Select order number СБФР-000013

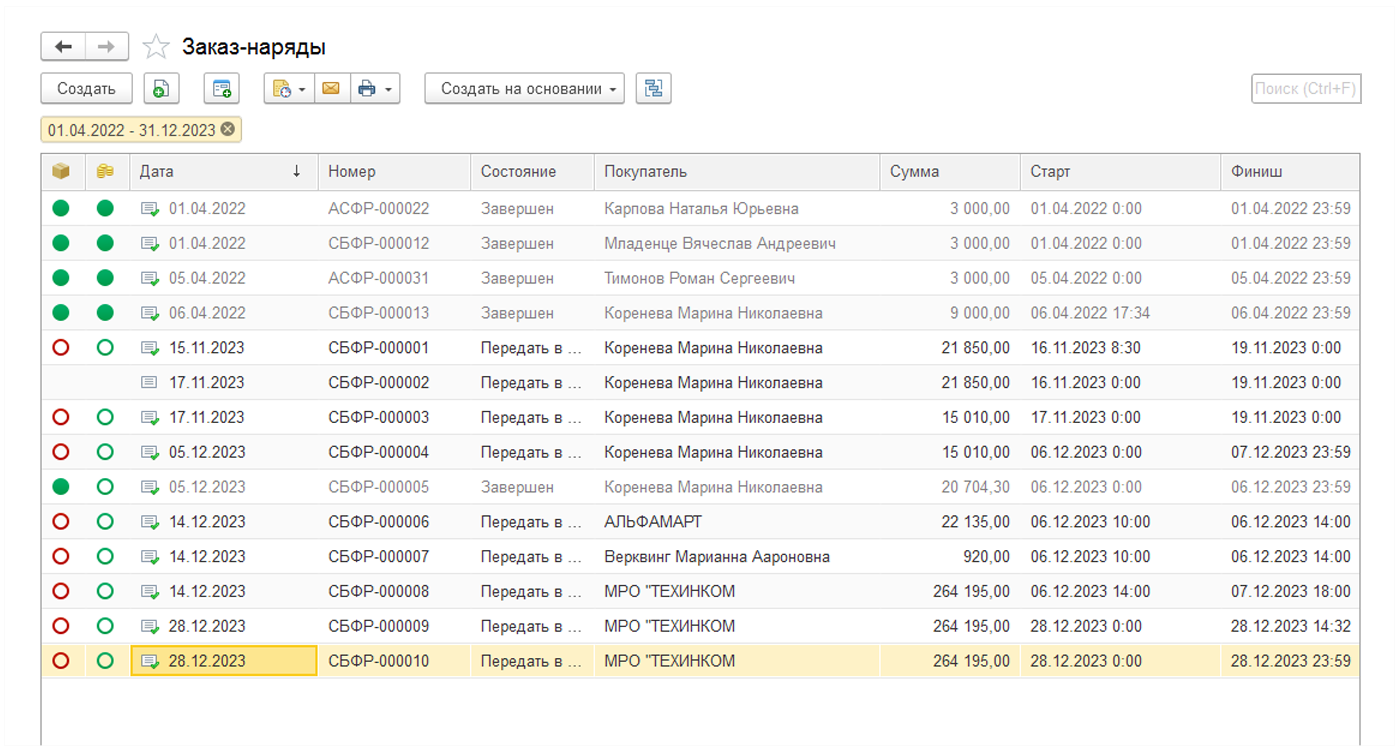[379, 313]
